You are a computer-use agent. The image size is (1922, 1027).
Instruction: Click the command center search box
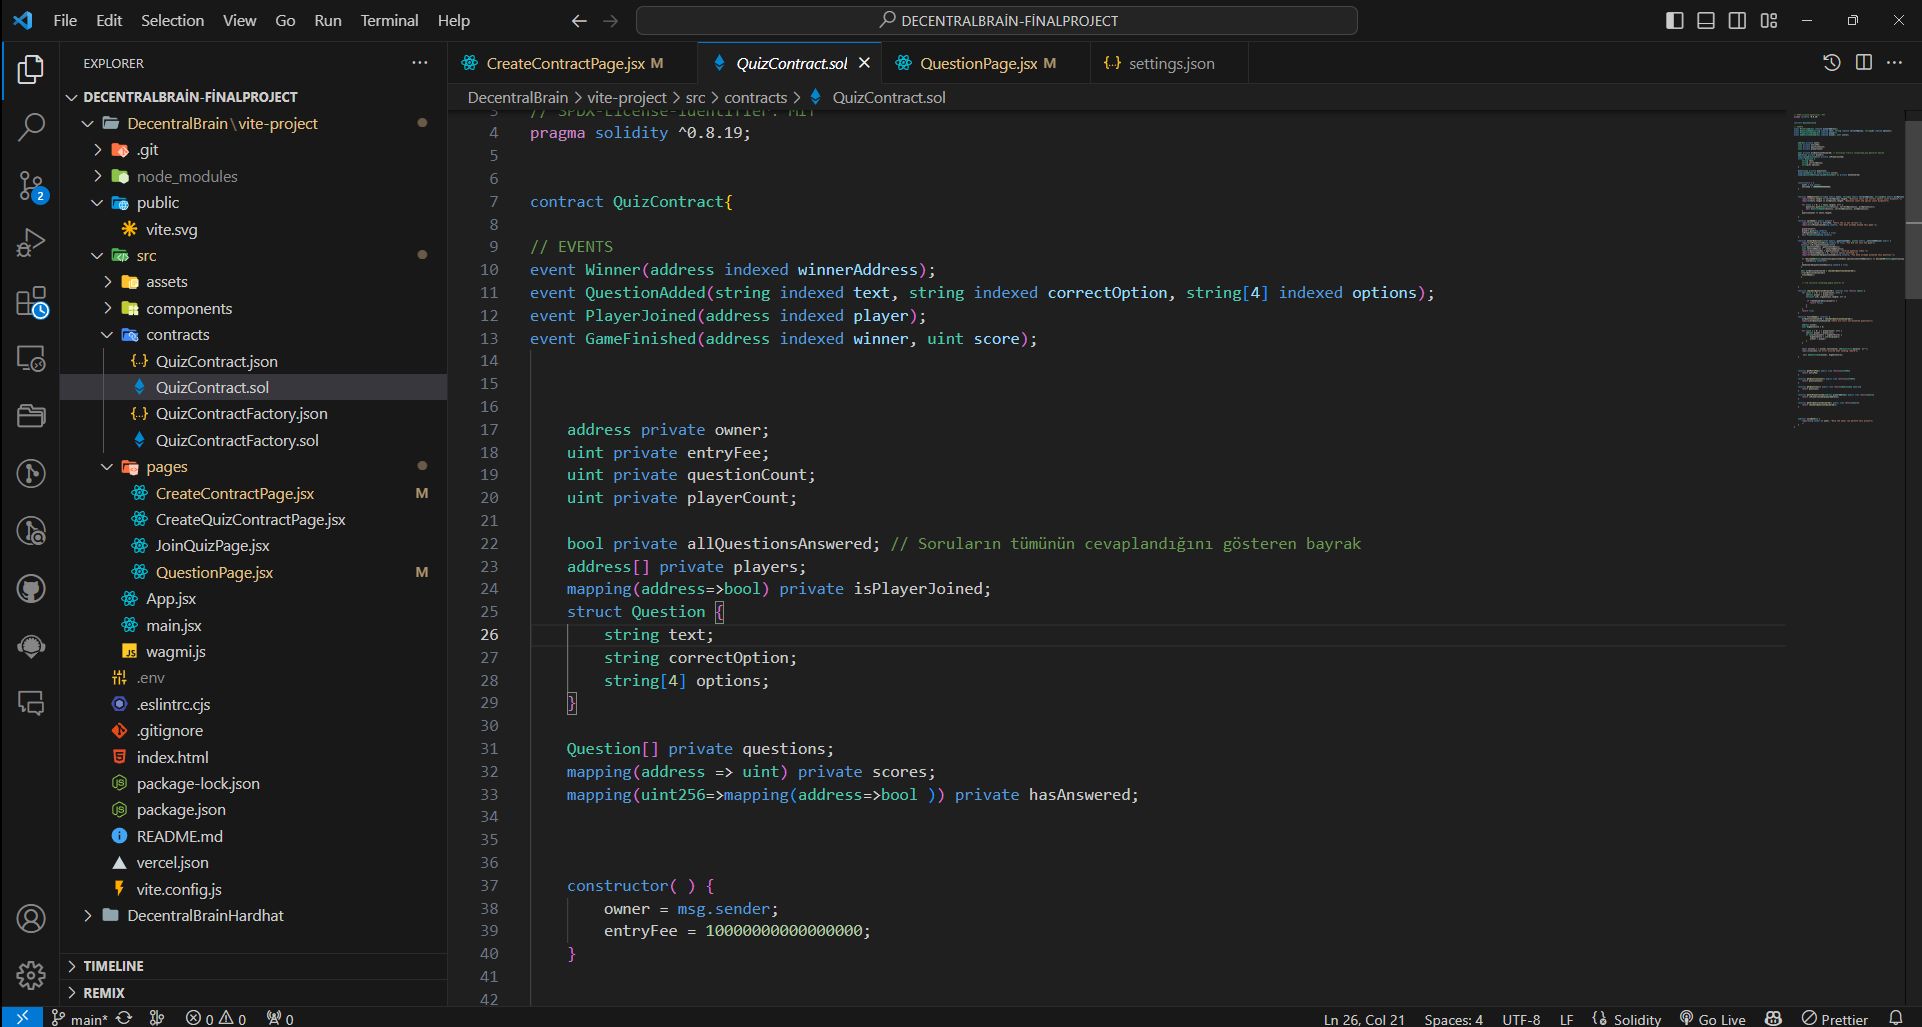(996, 20)
